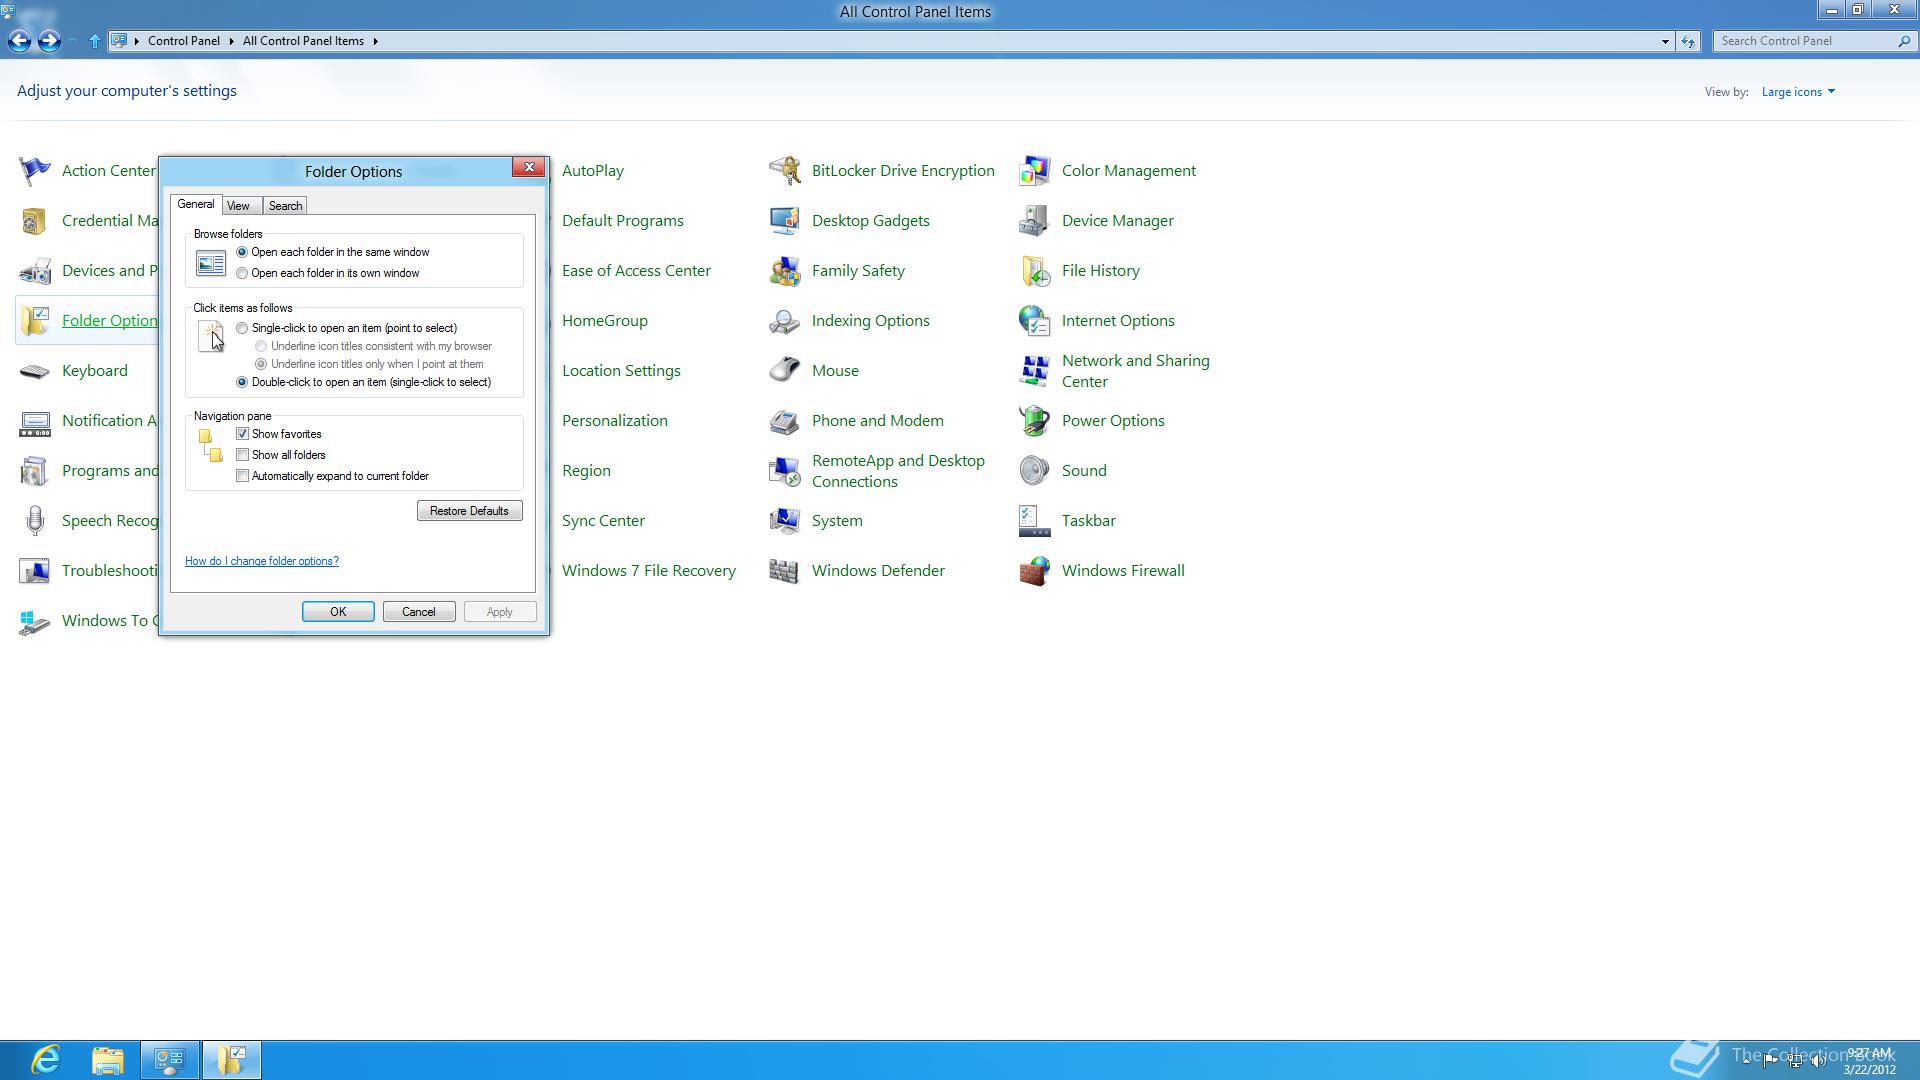Open the address bar history dropdown arrow
Viewport: 1920px width, 1080px height.
[x=1665, y=41]
